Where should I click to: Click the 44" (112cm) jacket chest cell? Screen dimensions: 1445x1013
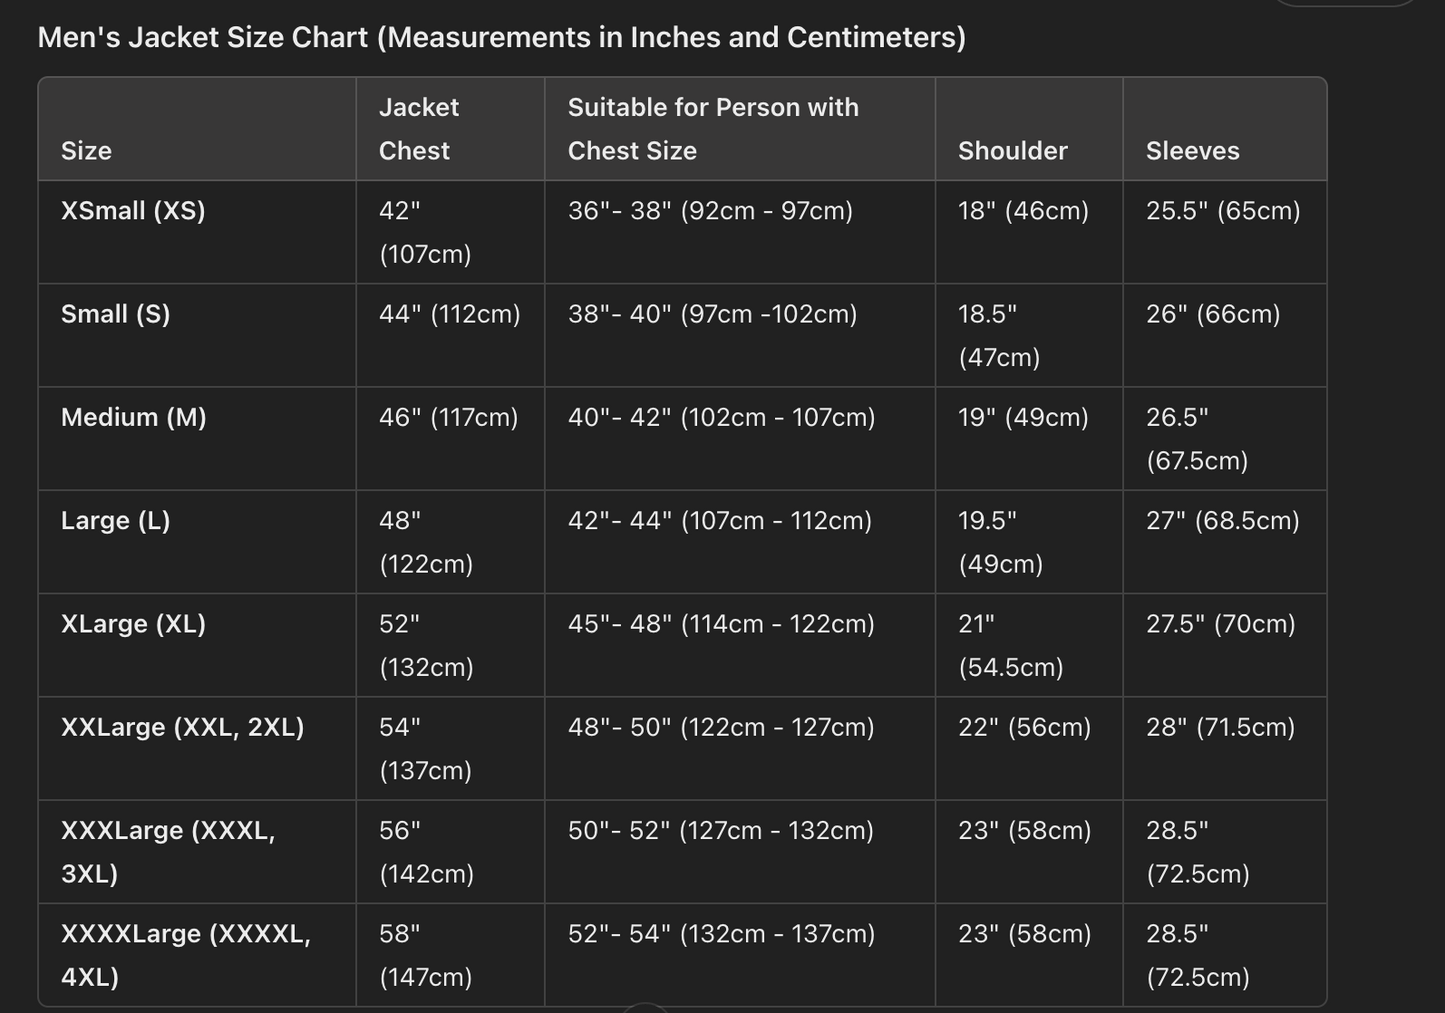coord(449,314)
